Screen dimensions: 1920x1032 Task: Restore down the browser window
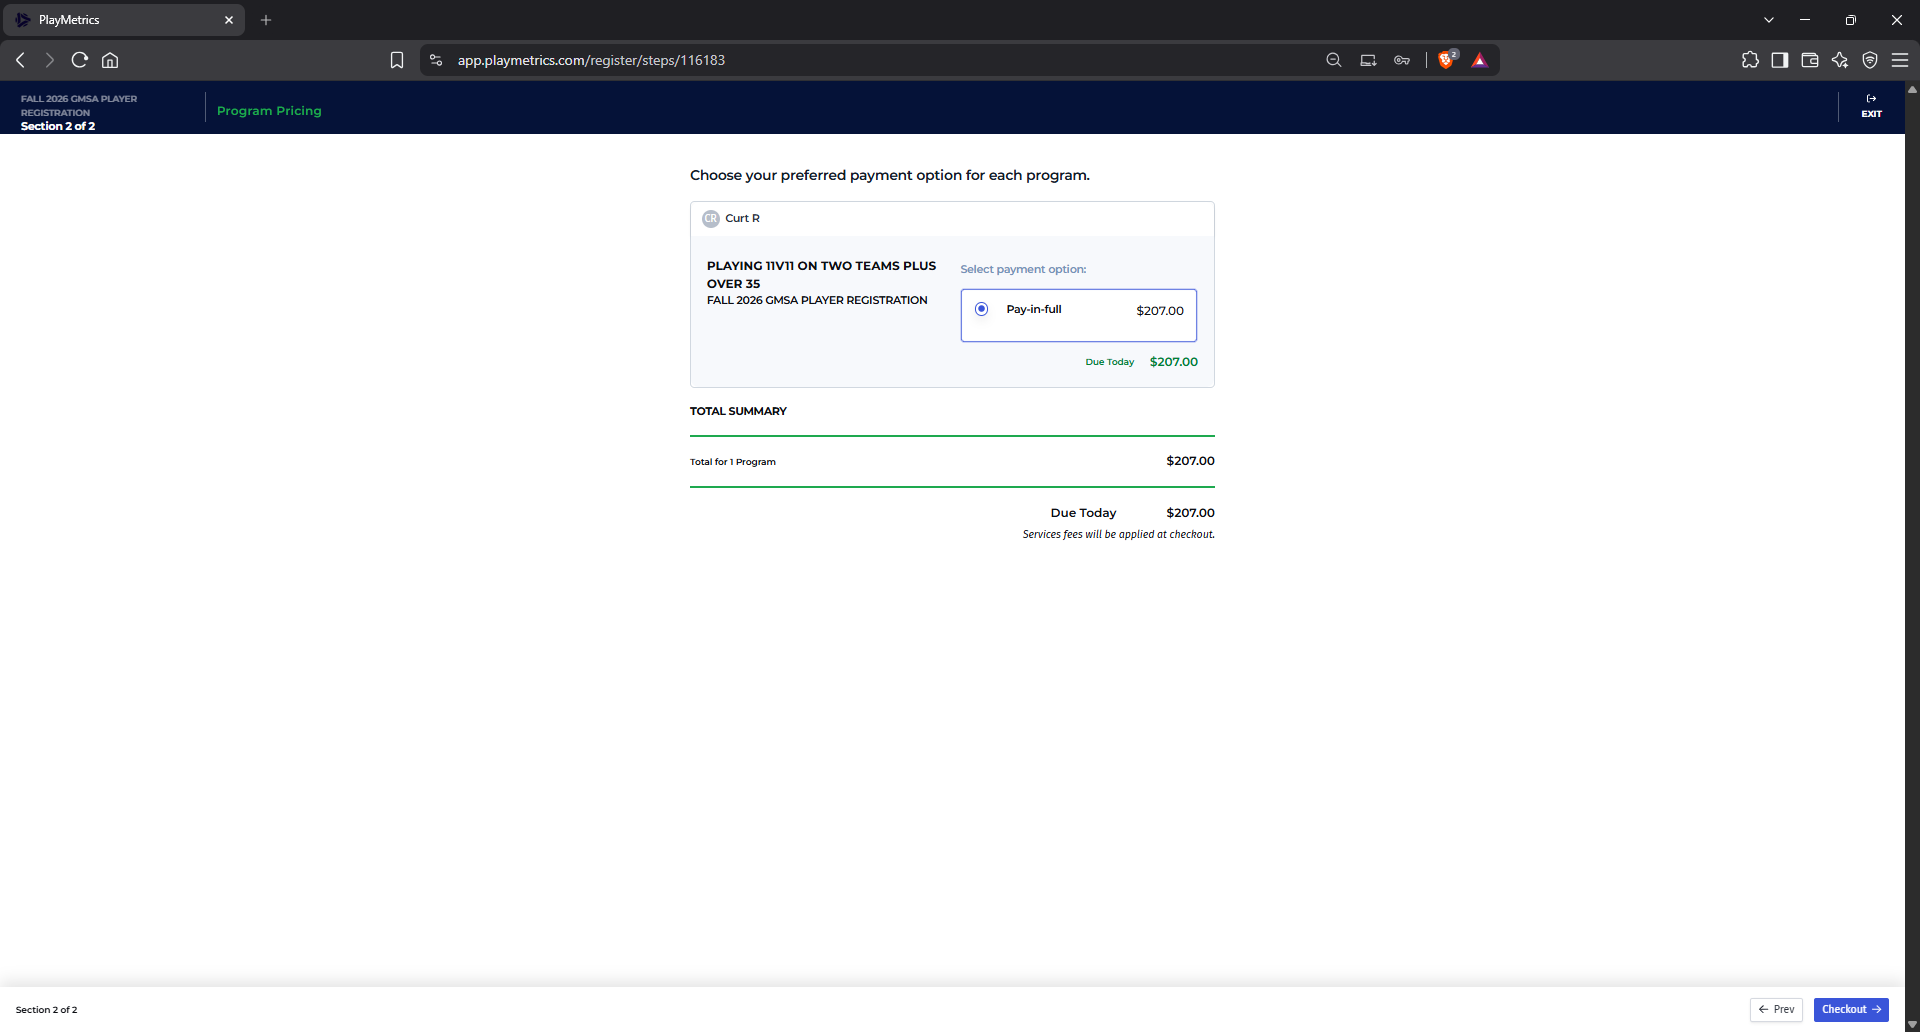click(x=1851, y=20)
